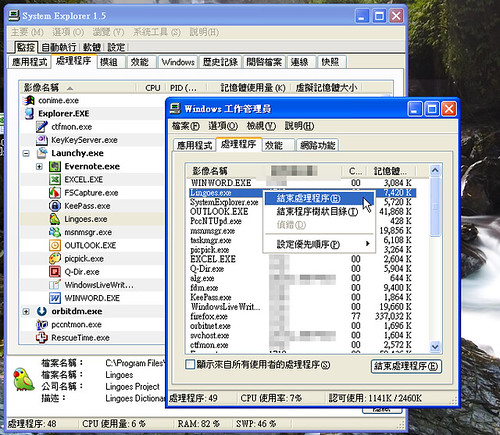This screenshot has height=435, width=500.
Task: Switch to 自動執行 section in System Explorer
Action: (x=59, y=47)
